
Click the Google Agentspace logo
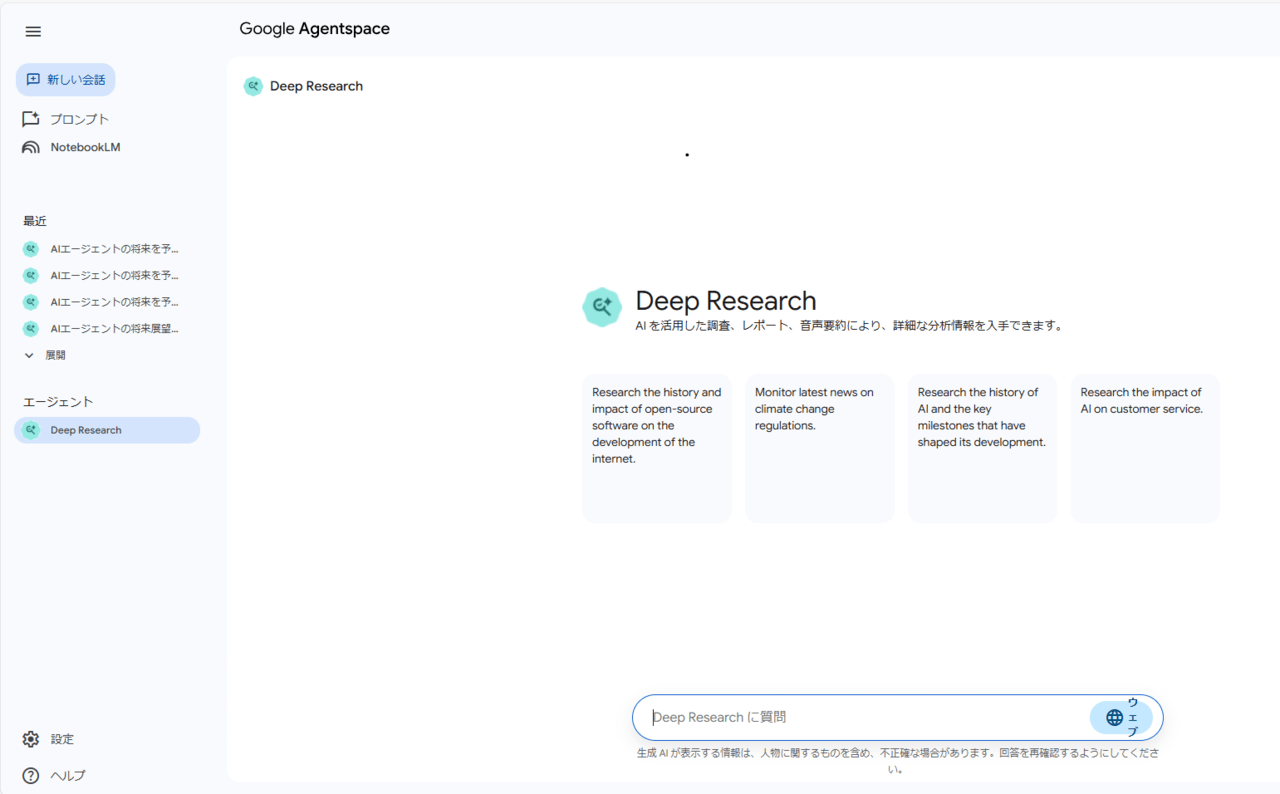coord(314,29)
